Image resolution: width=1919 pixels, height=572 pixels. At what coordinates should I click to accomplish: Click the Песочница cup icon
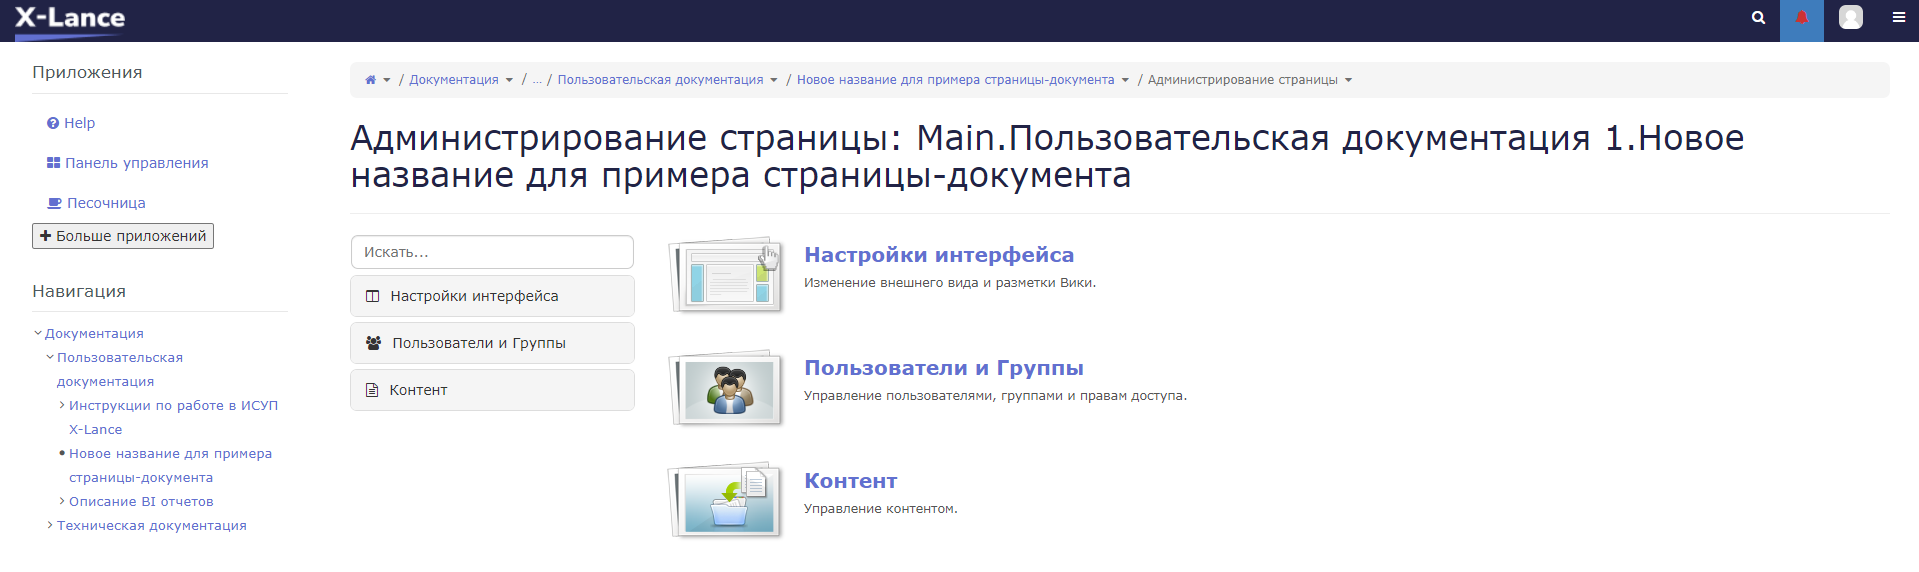tap(55, 203)
